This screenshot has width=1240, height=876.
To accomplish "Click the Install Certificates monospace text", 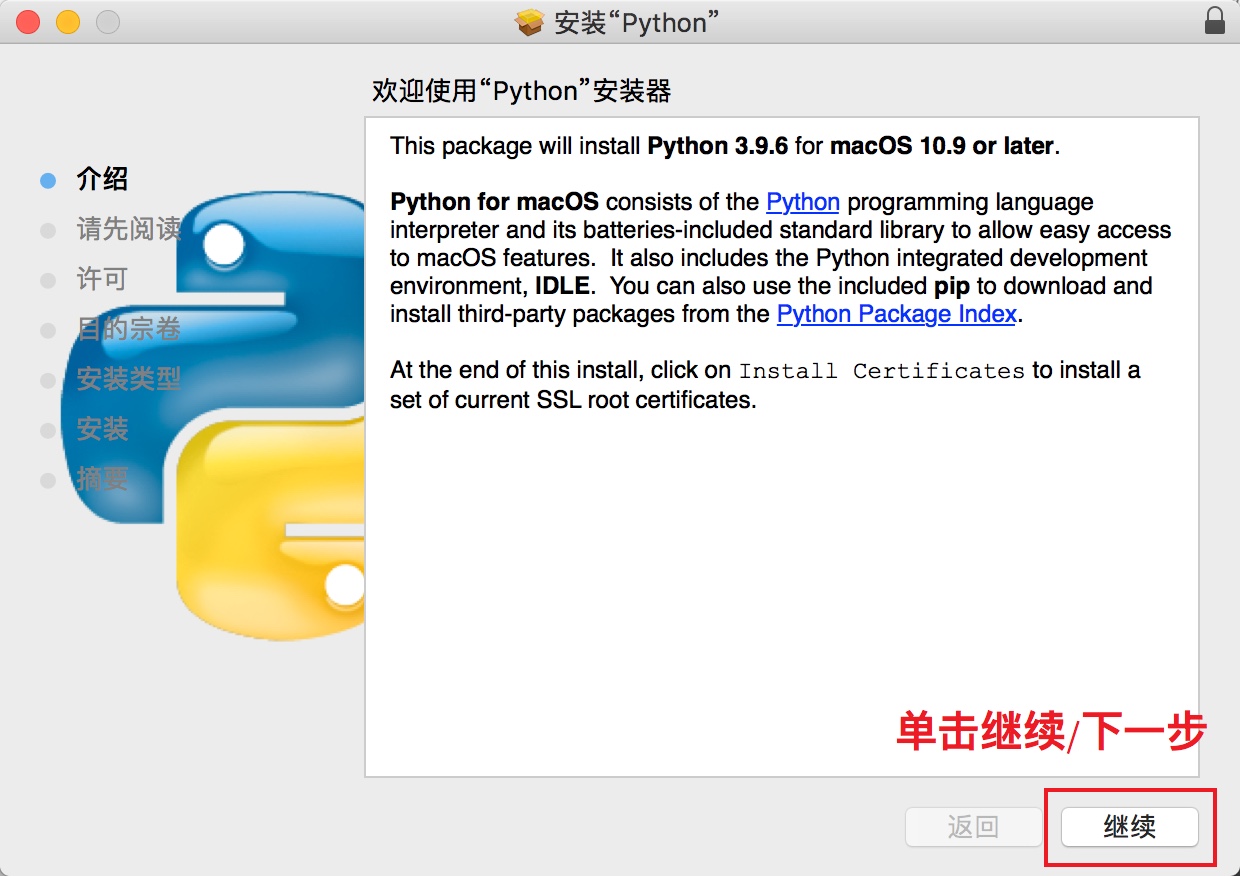I will point(881,371).
